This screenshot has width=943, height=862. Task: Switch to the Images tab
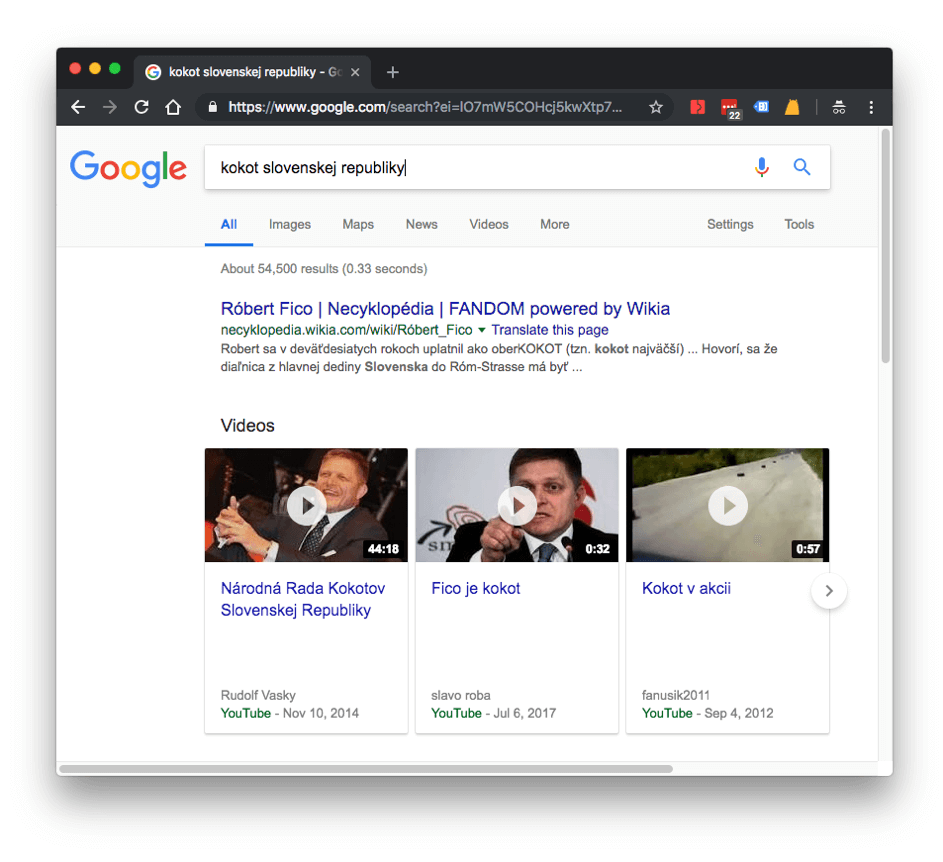pyautogui.click(x=290, y=224)
